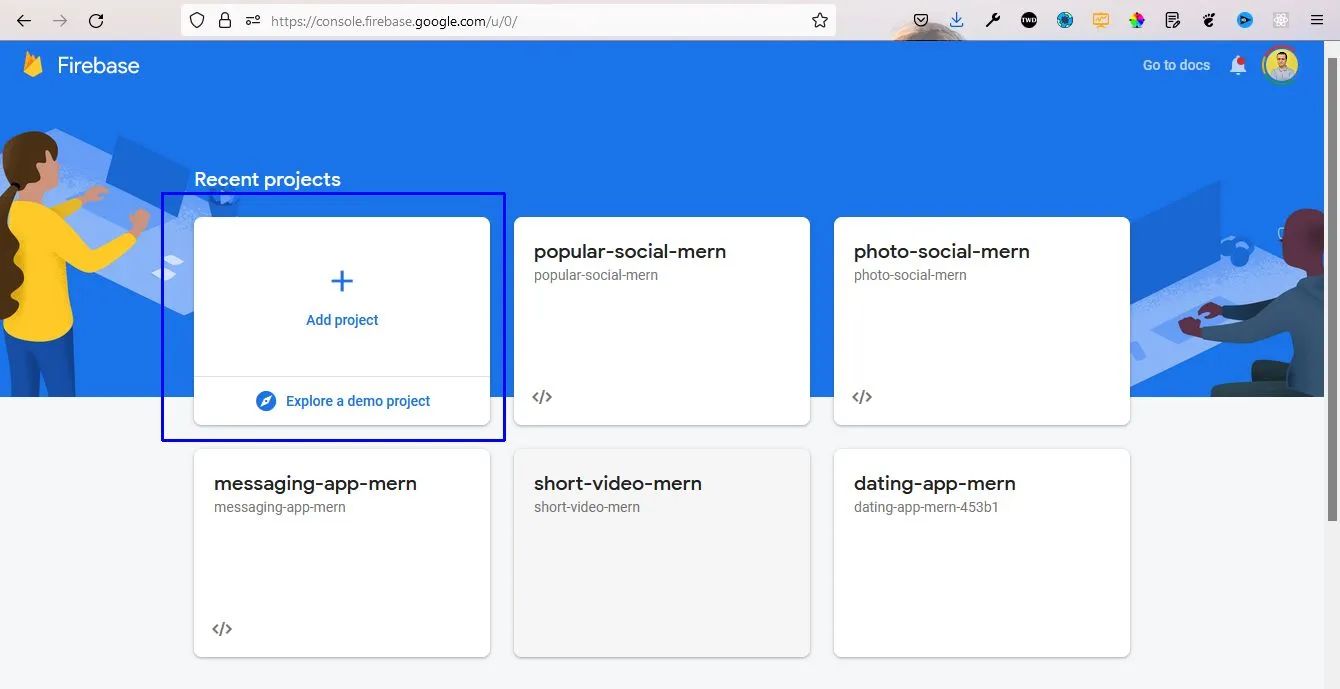Click the web code icon on messaging-app-mern

tap(222, 629)
